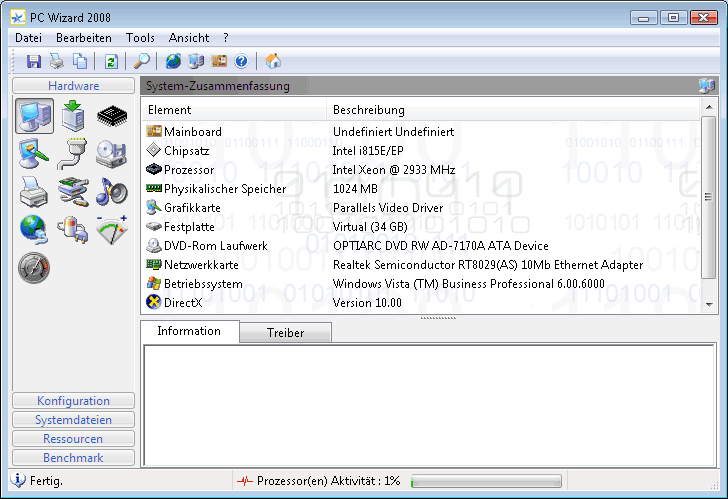728x499 pixels.
Task: Click the 'Fertig.' status bar text
Action: point(46,481)
